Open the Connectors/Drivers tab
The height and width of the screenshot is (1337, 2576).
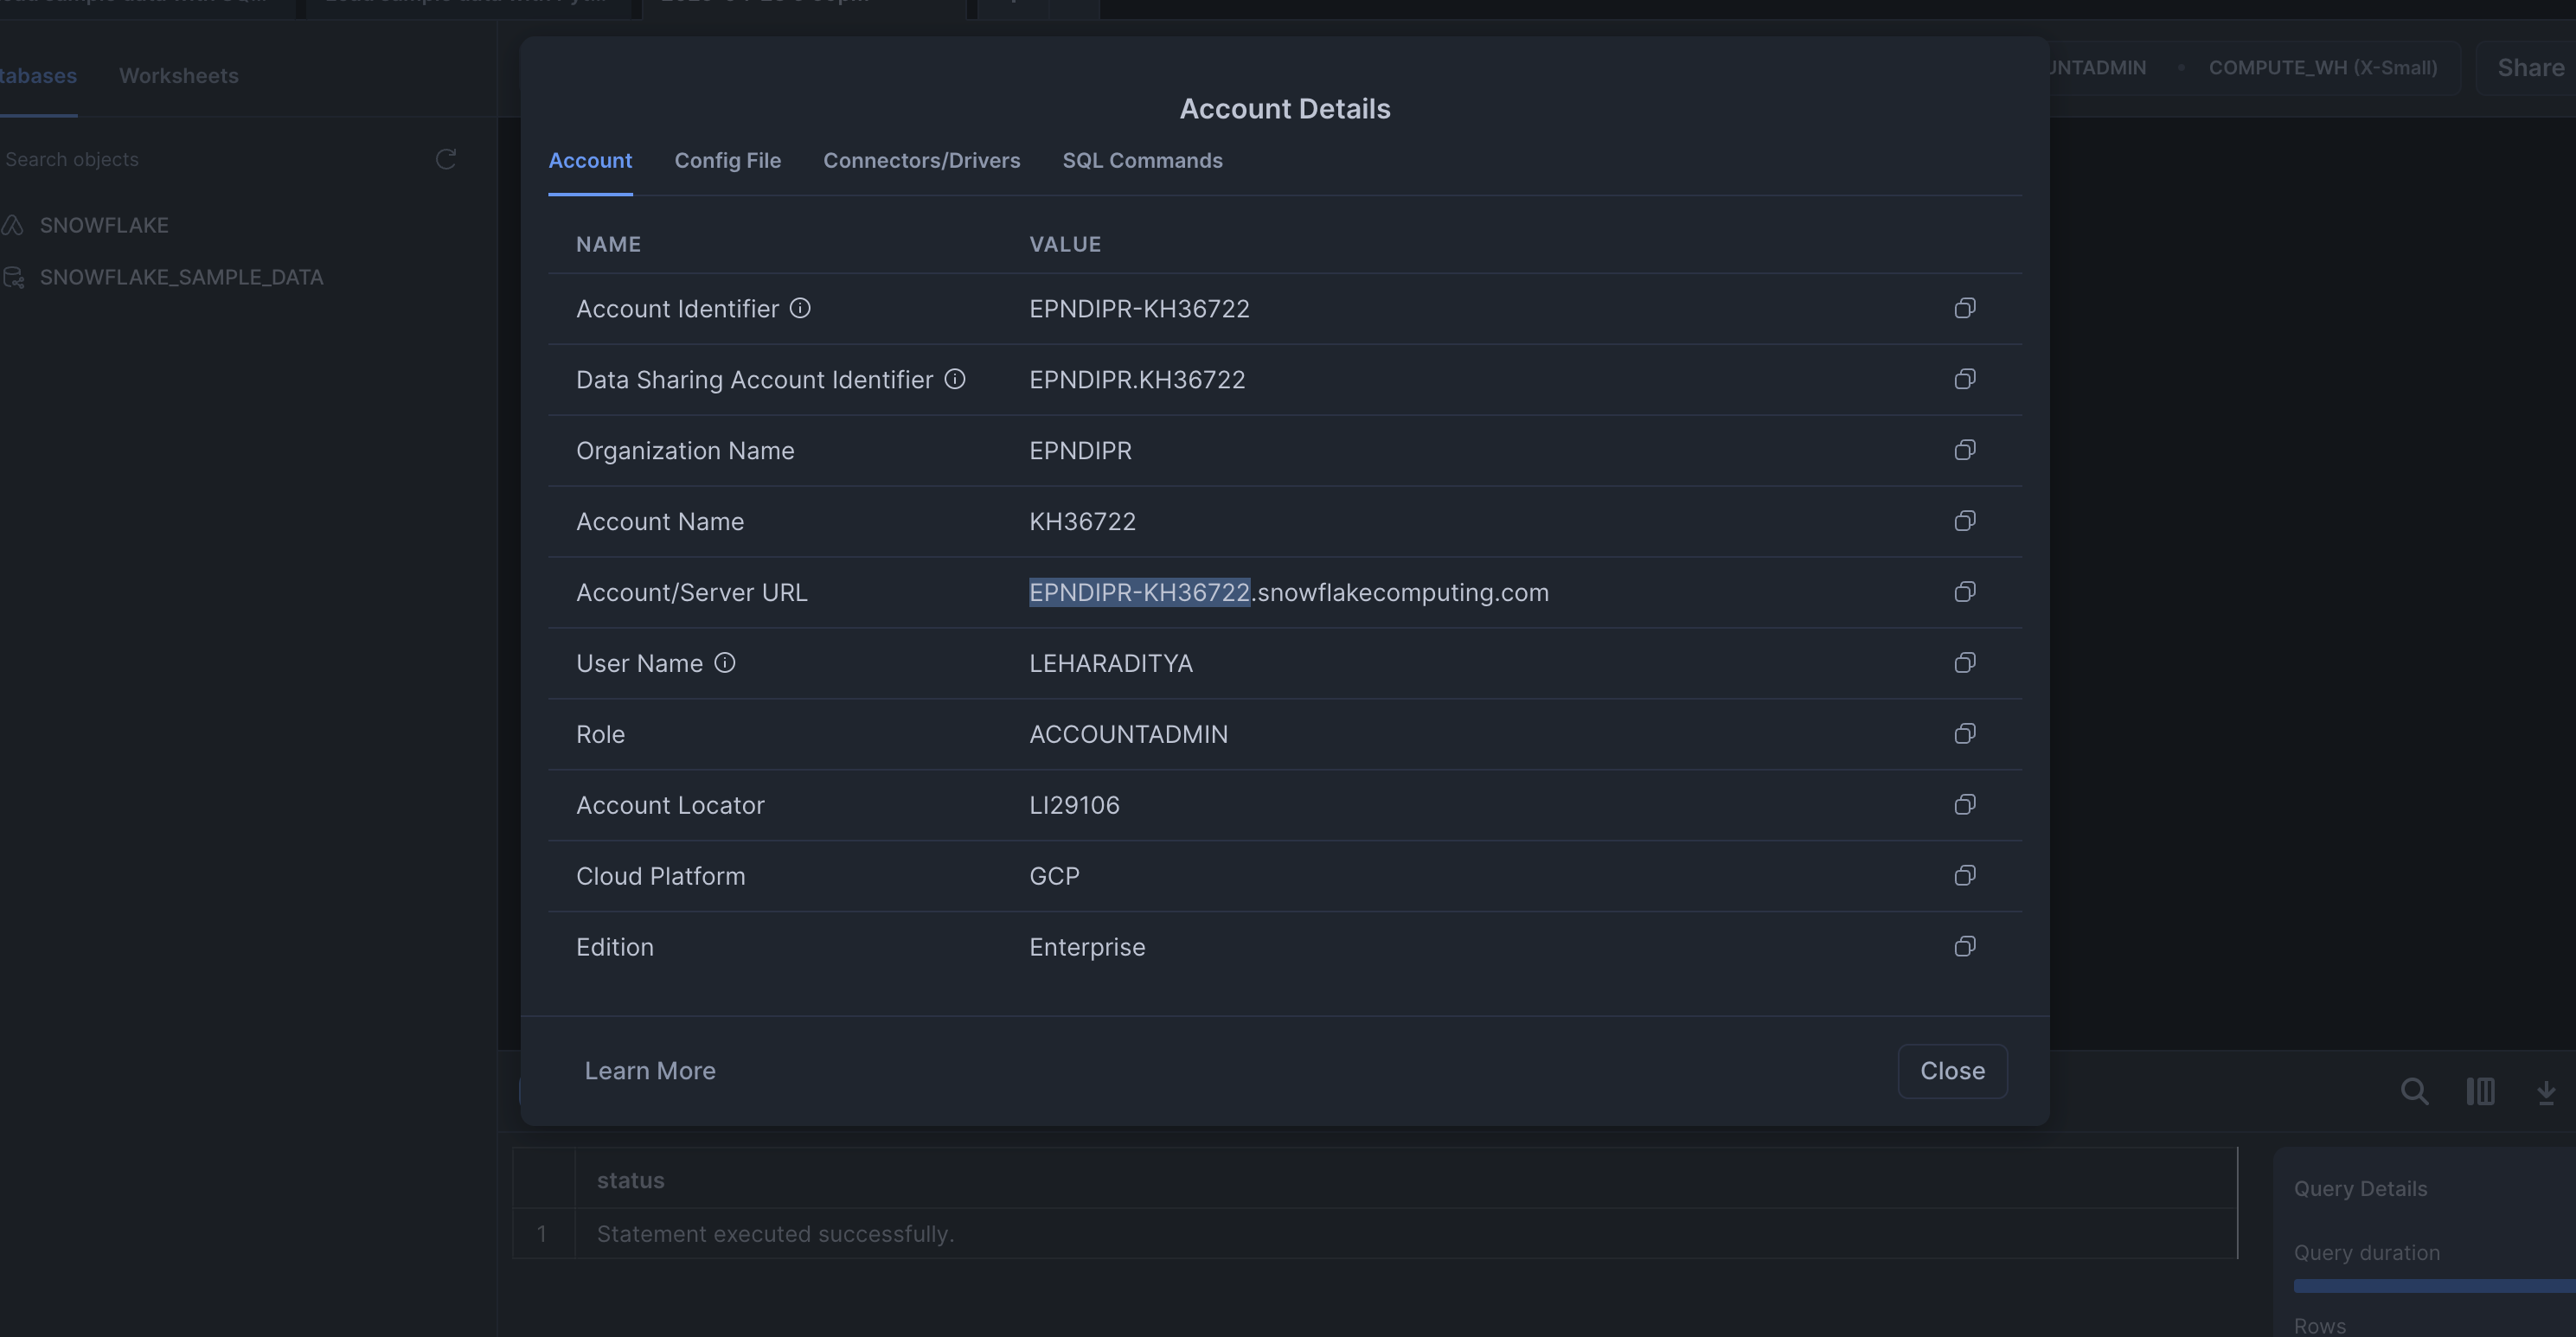[921, 161]
